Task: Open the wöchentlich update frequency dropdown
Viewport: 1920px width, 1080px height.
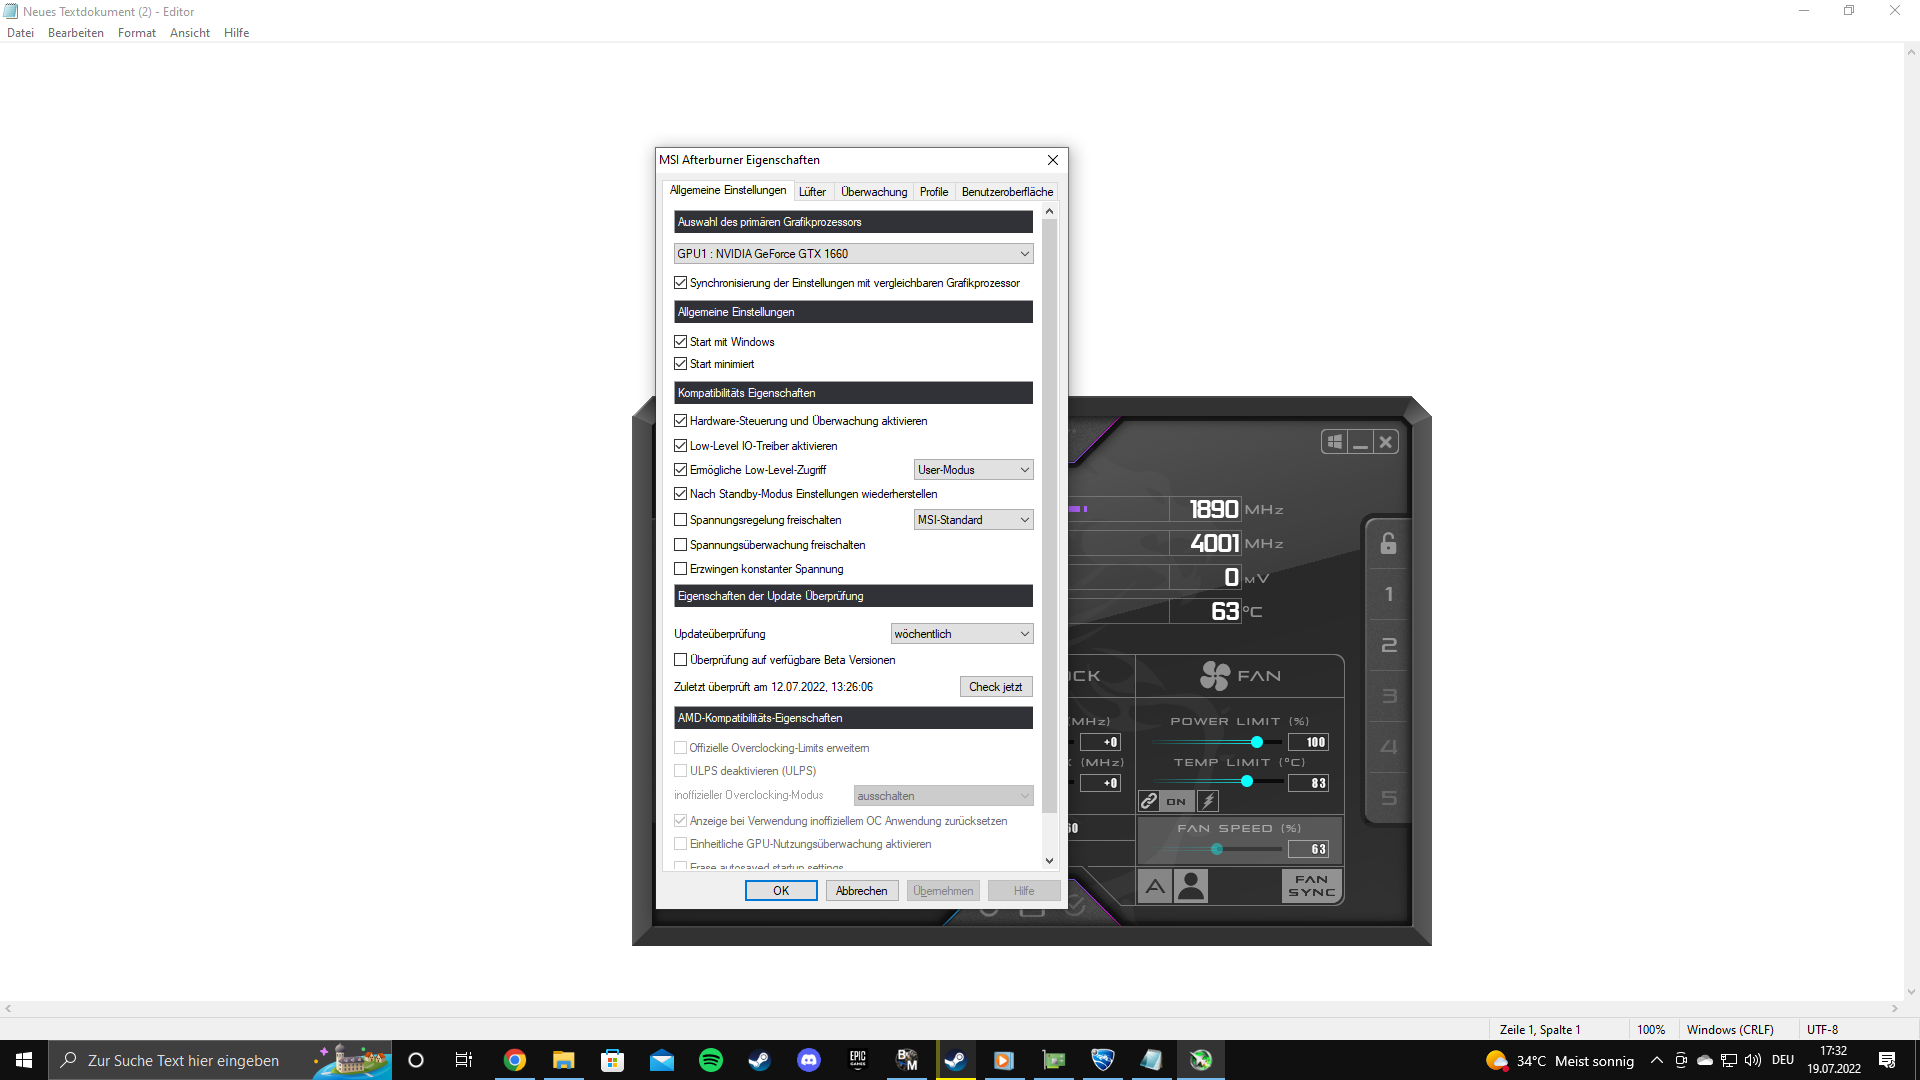Action: pyautogui.click(x=961, y=634)
